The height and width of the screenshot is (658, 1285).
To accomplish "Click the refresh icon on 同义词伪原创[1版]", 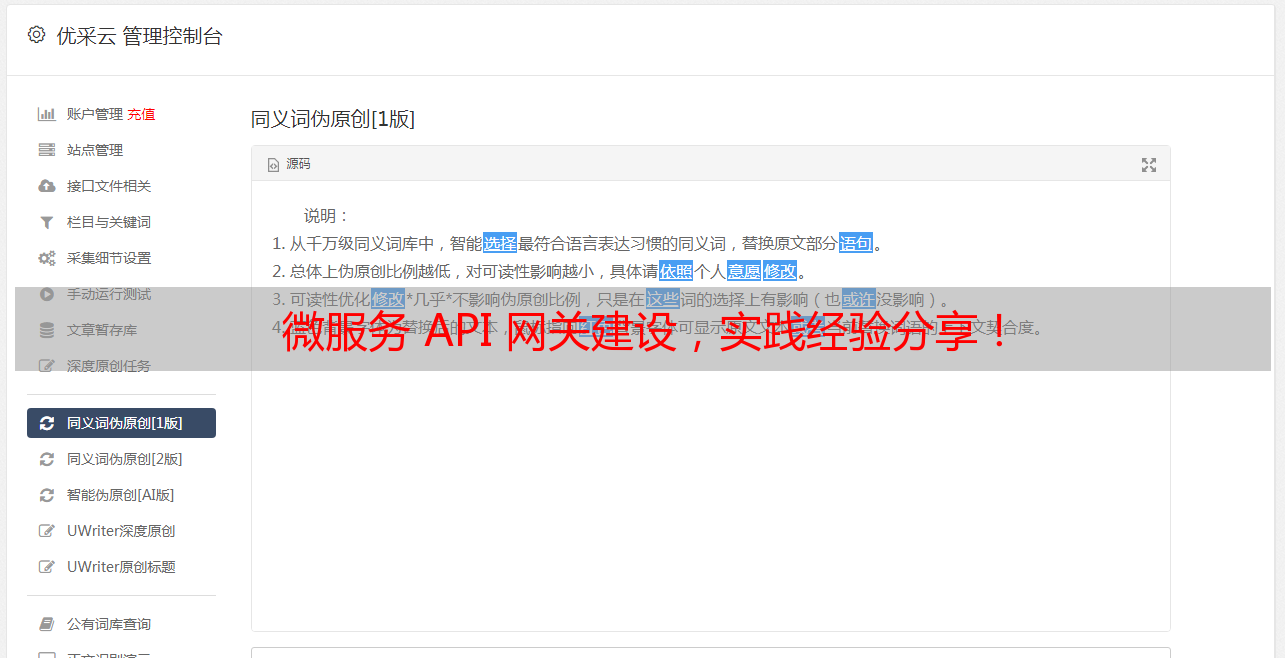I will pyautogui.click(x=46, y=423).
